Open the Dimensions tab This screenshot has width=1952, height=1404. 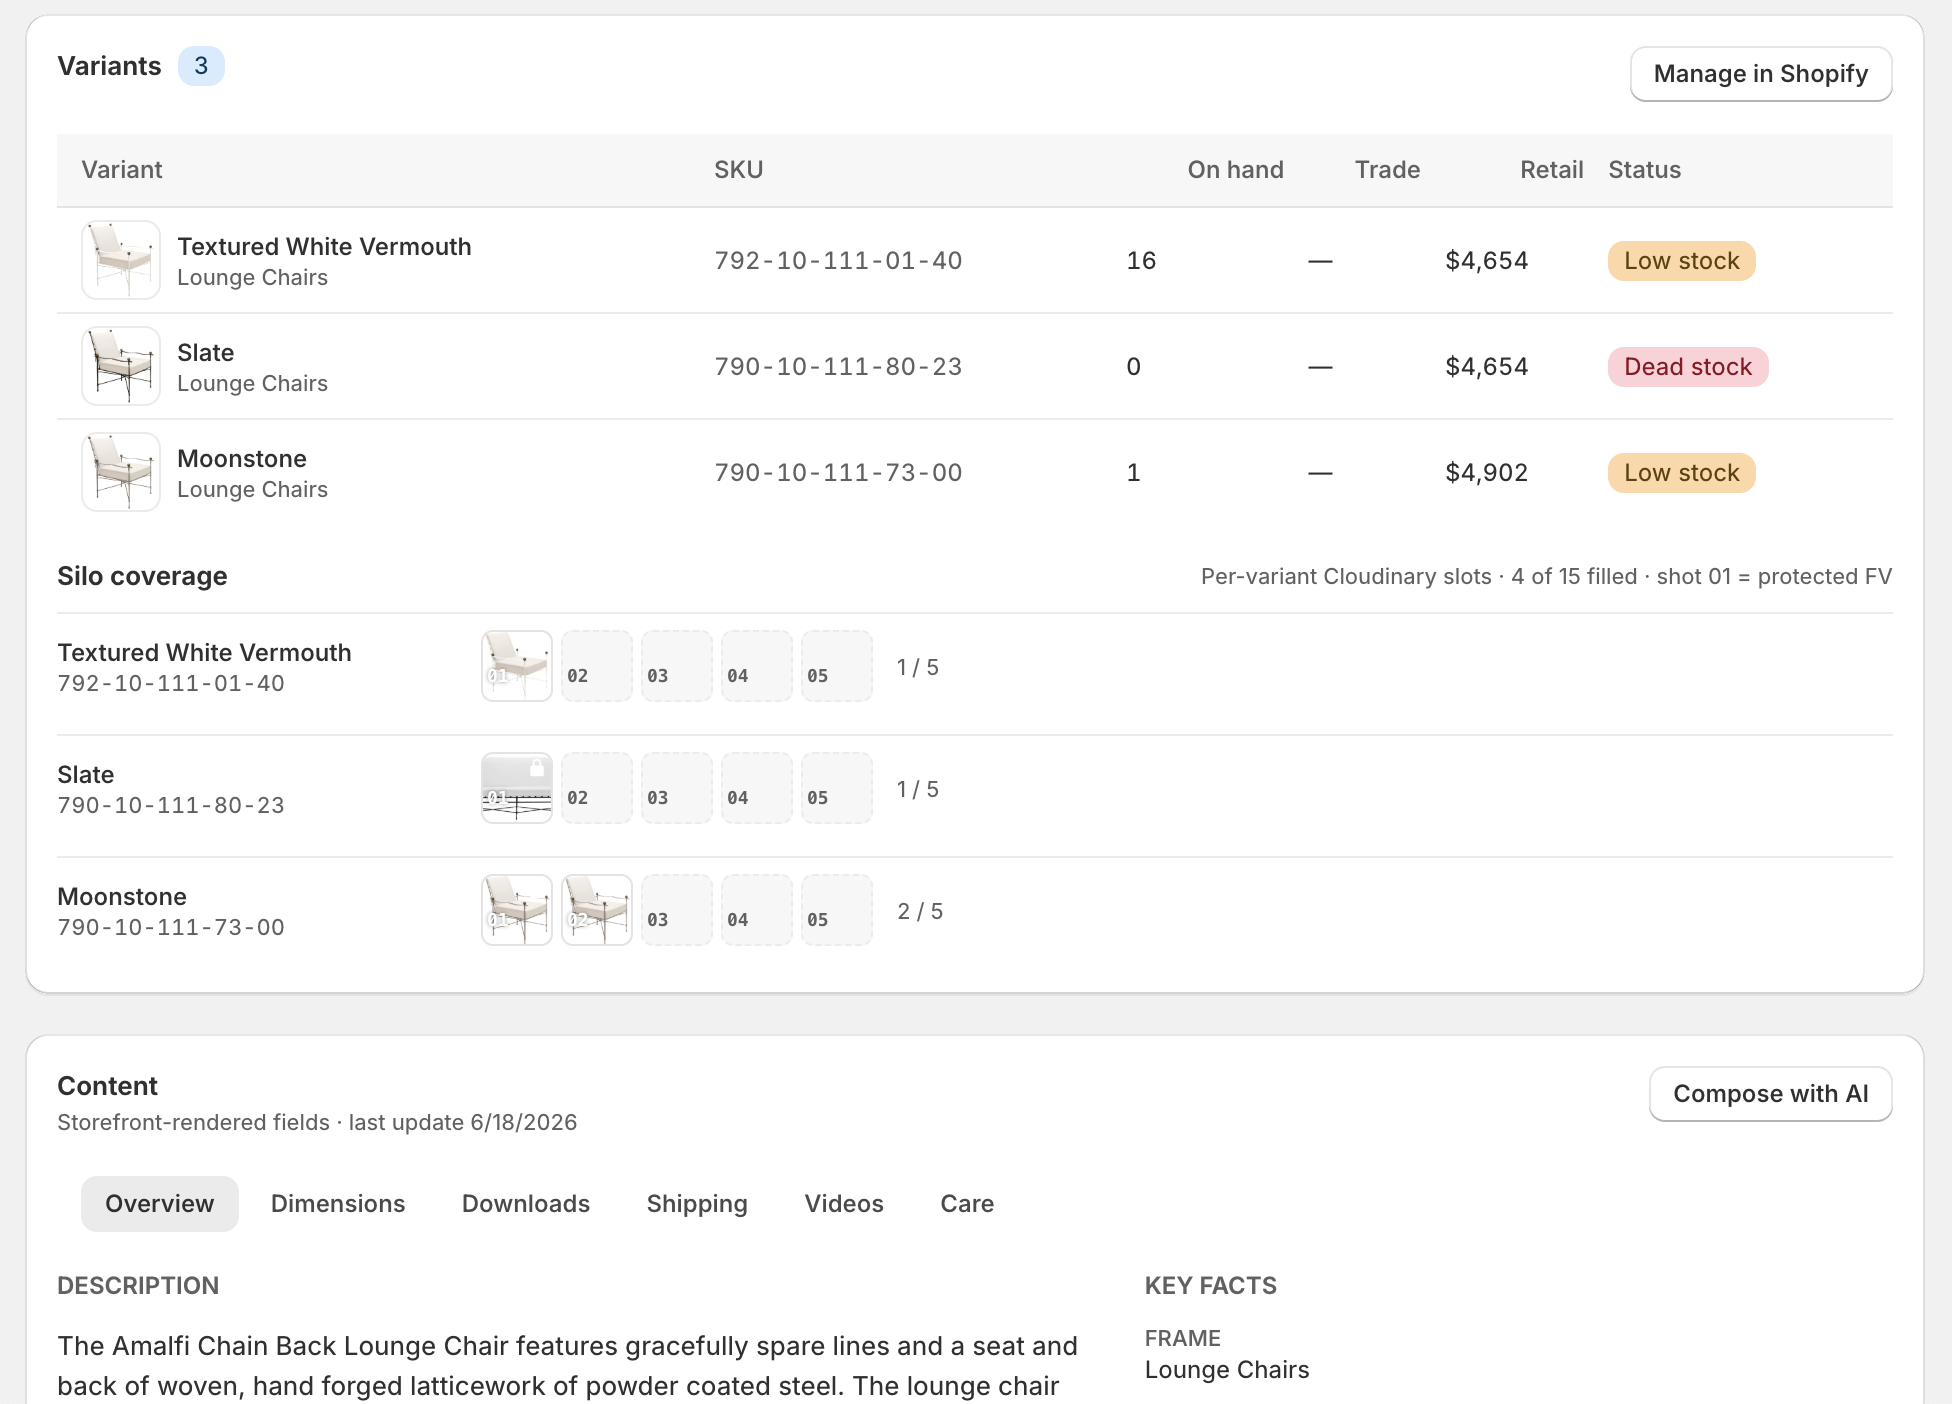point(338,1204)
